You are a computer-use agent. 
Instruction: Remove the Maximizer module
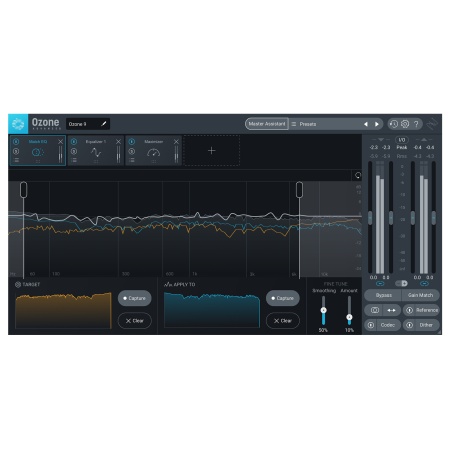[176, 142]
